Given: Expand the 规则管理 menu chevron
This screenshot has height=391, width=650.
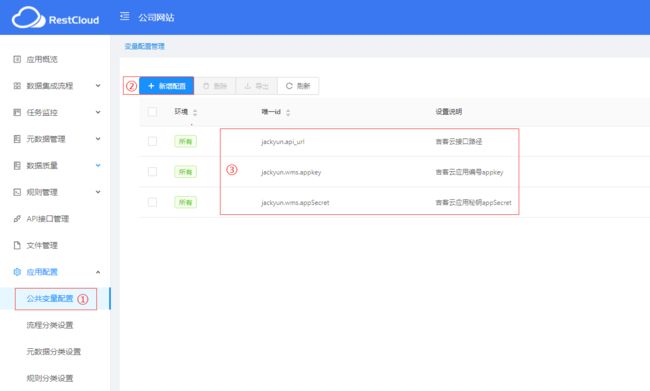Looking at the screenshot, I should click(98, 192).
